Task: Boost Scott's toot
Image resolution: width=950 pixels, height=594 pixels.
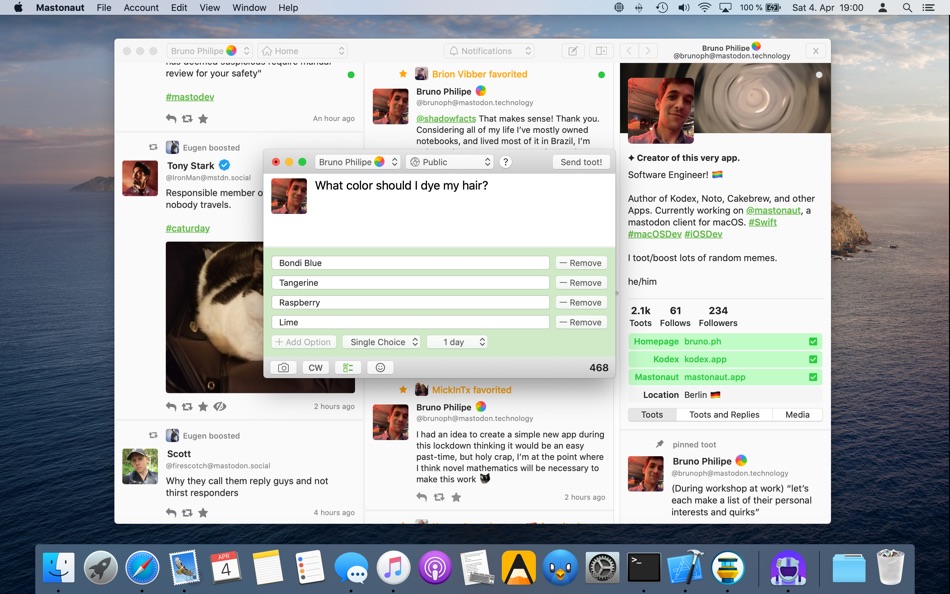Action: [187, 513]
